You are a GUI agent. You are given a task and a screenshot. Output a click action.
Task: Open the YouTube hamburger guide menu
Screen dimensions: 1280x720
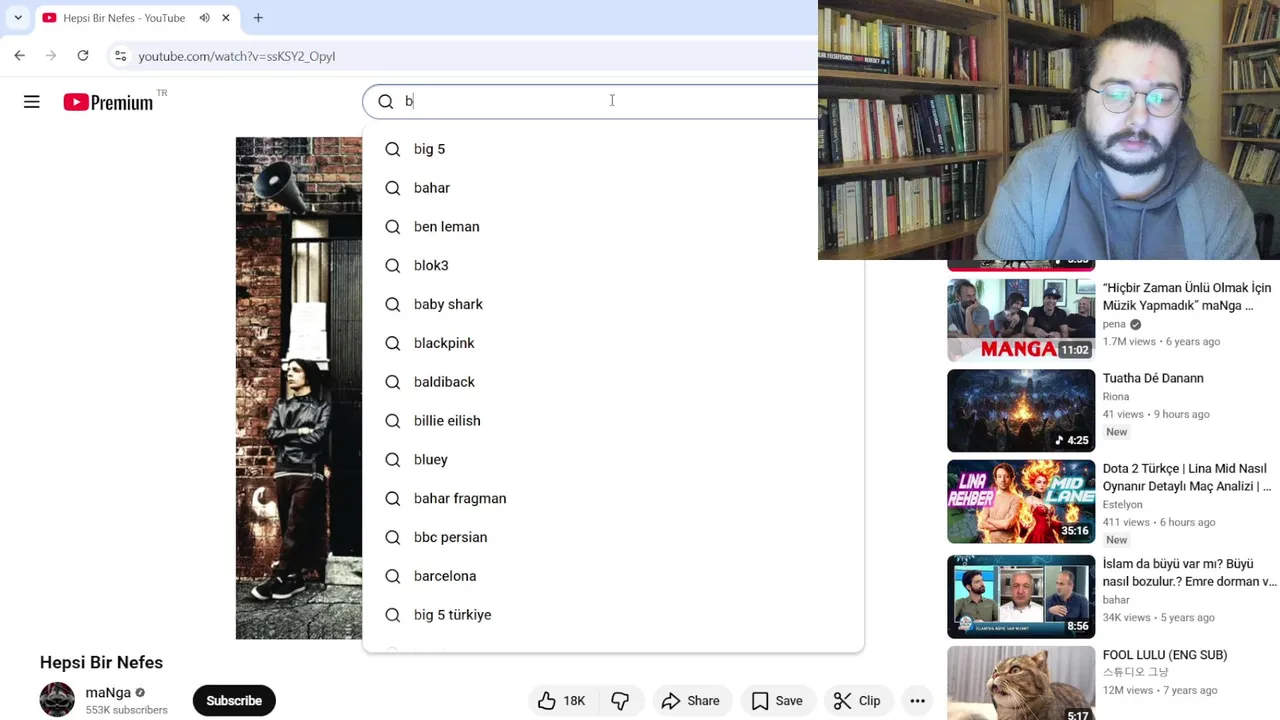point(32,101)
